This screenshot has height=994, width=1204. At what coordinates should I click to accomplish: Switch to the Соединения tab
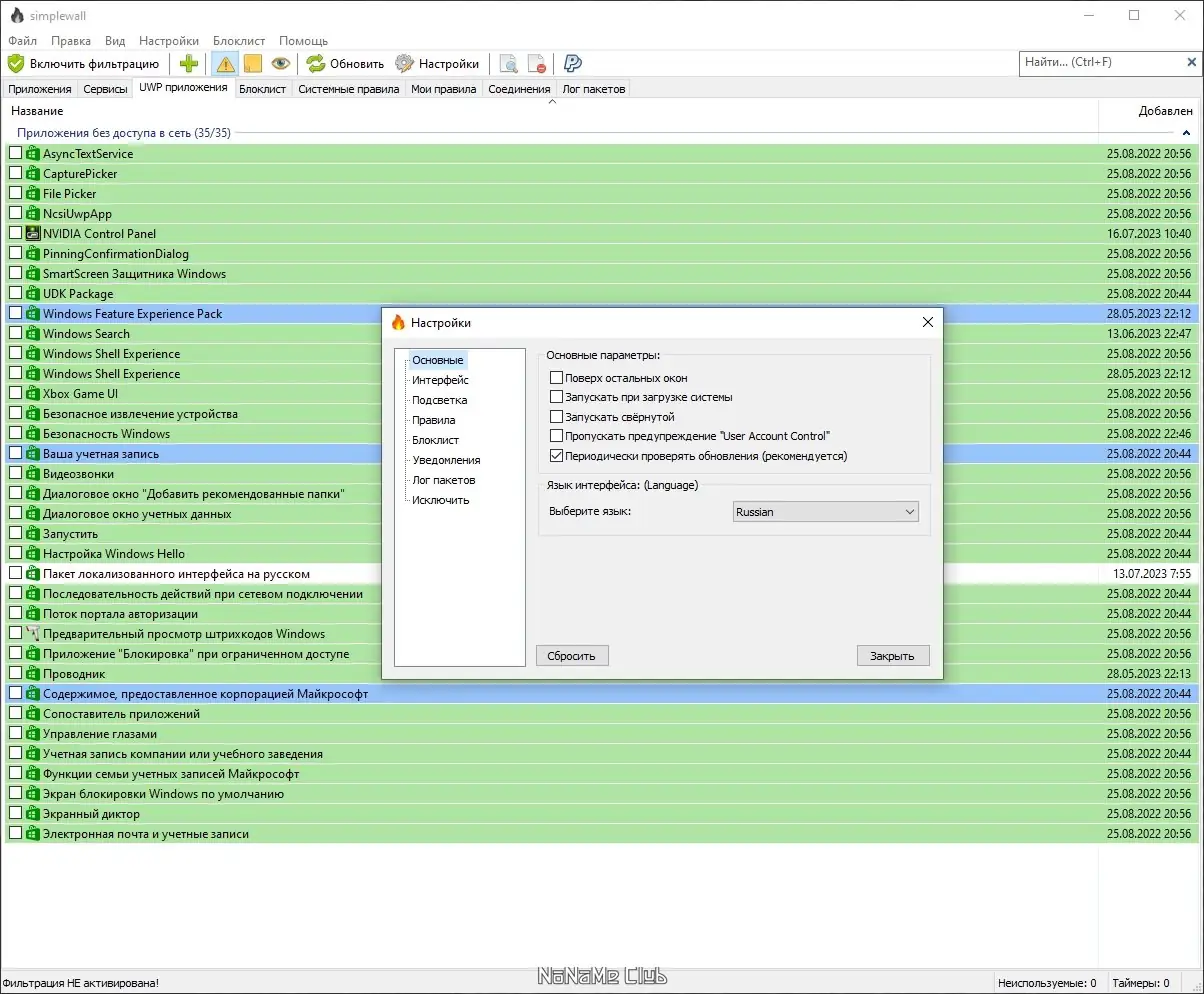(x=519, y=89)
